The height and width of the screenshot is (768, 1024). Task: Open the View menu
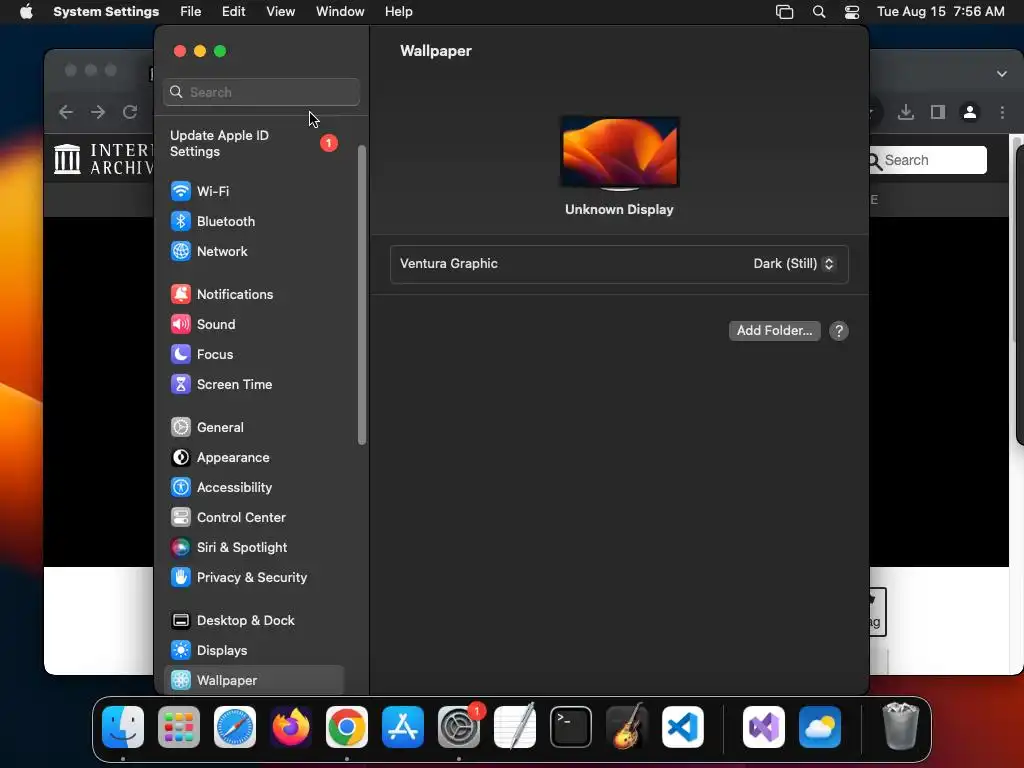[x=281, y=12]
